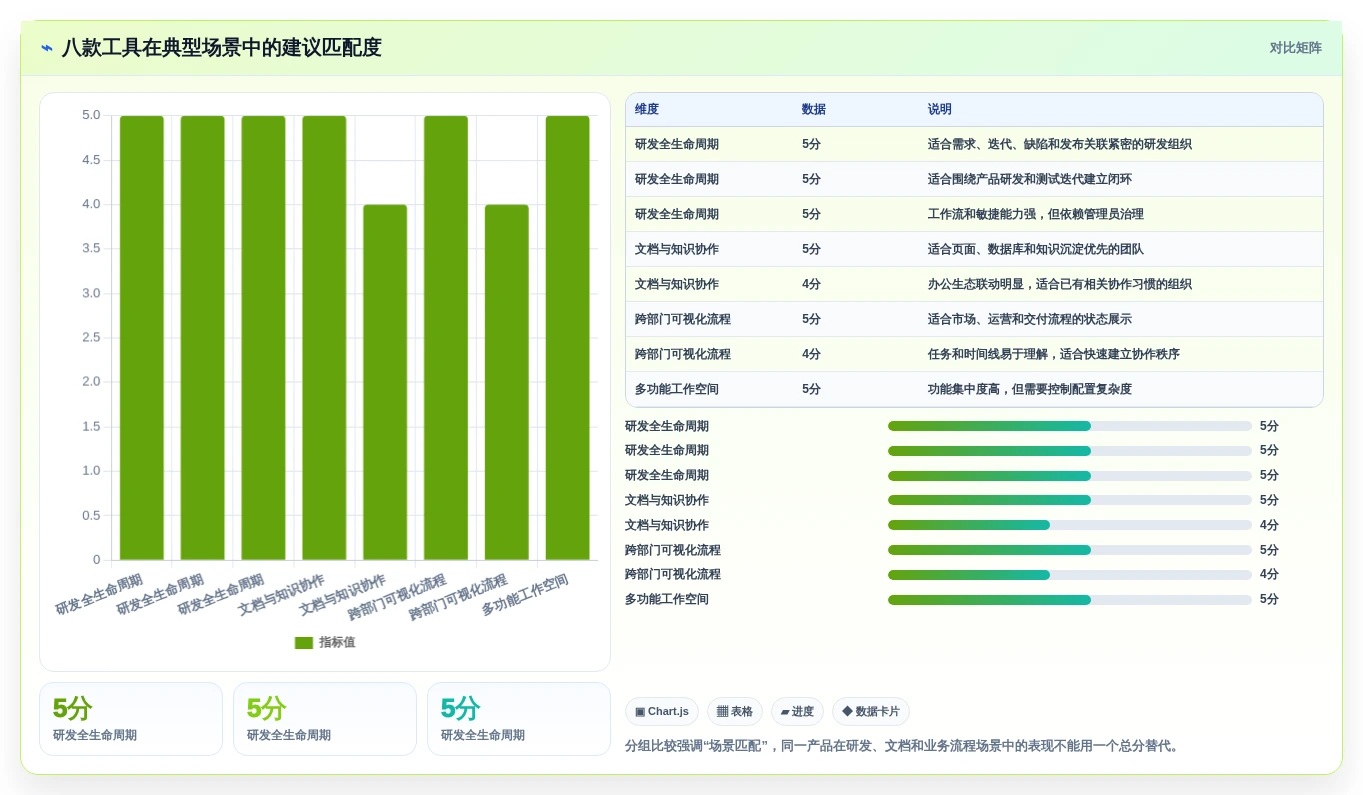Click the text 功能集中度高,但需要控制配置复杂度

tap(1030, 389)
